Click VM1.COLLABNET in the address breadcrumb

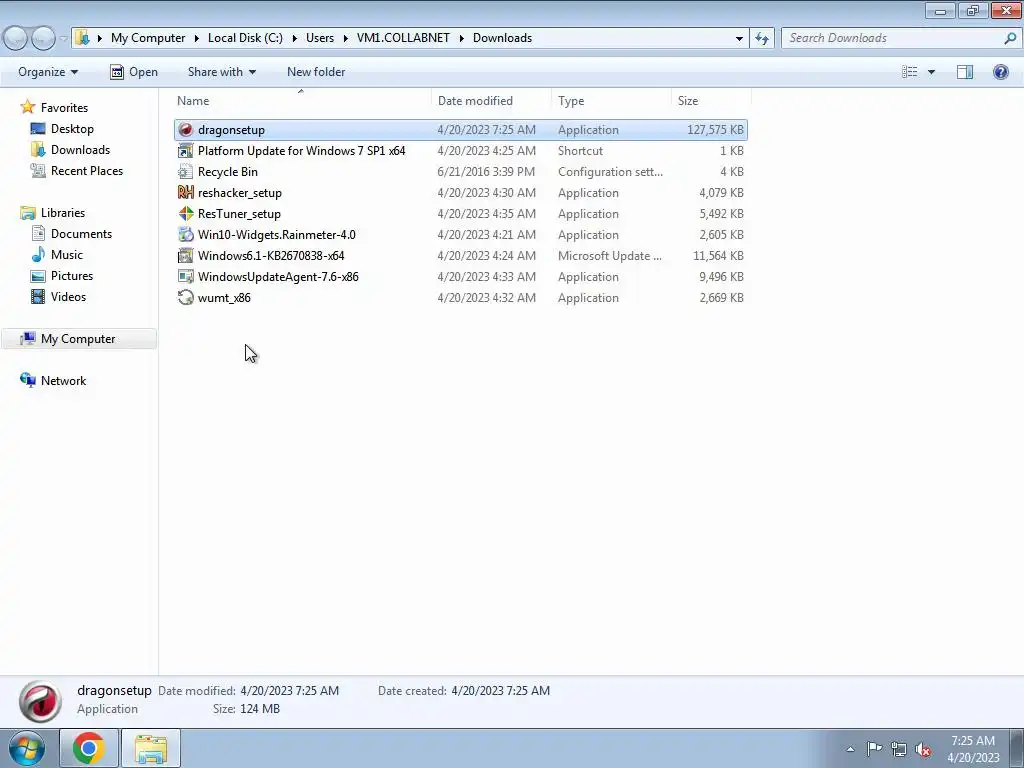tap(403, 38)
